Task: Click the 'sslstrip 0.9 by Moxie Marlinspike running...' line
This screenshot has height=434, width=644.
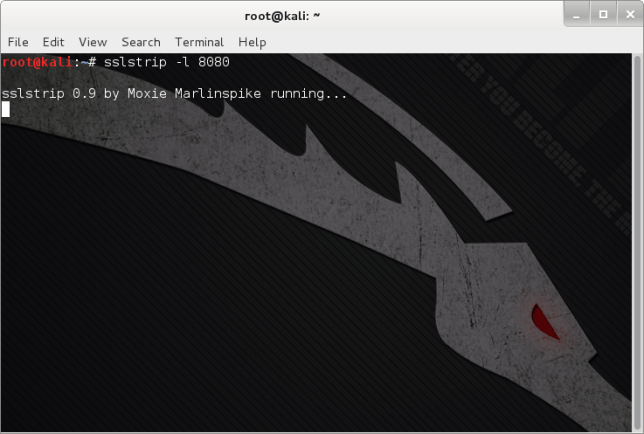Action: coord(174,94)
